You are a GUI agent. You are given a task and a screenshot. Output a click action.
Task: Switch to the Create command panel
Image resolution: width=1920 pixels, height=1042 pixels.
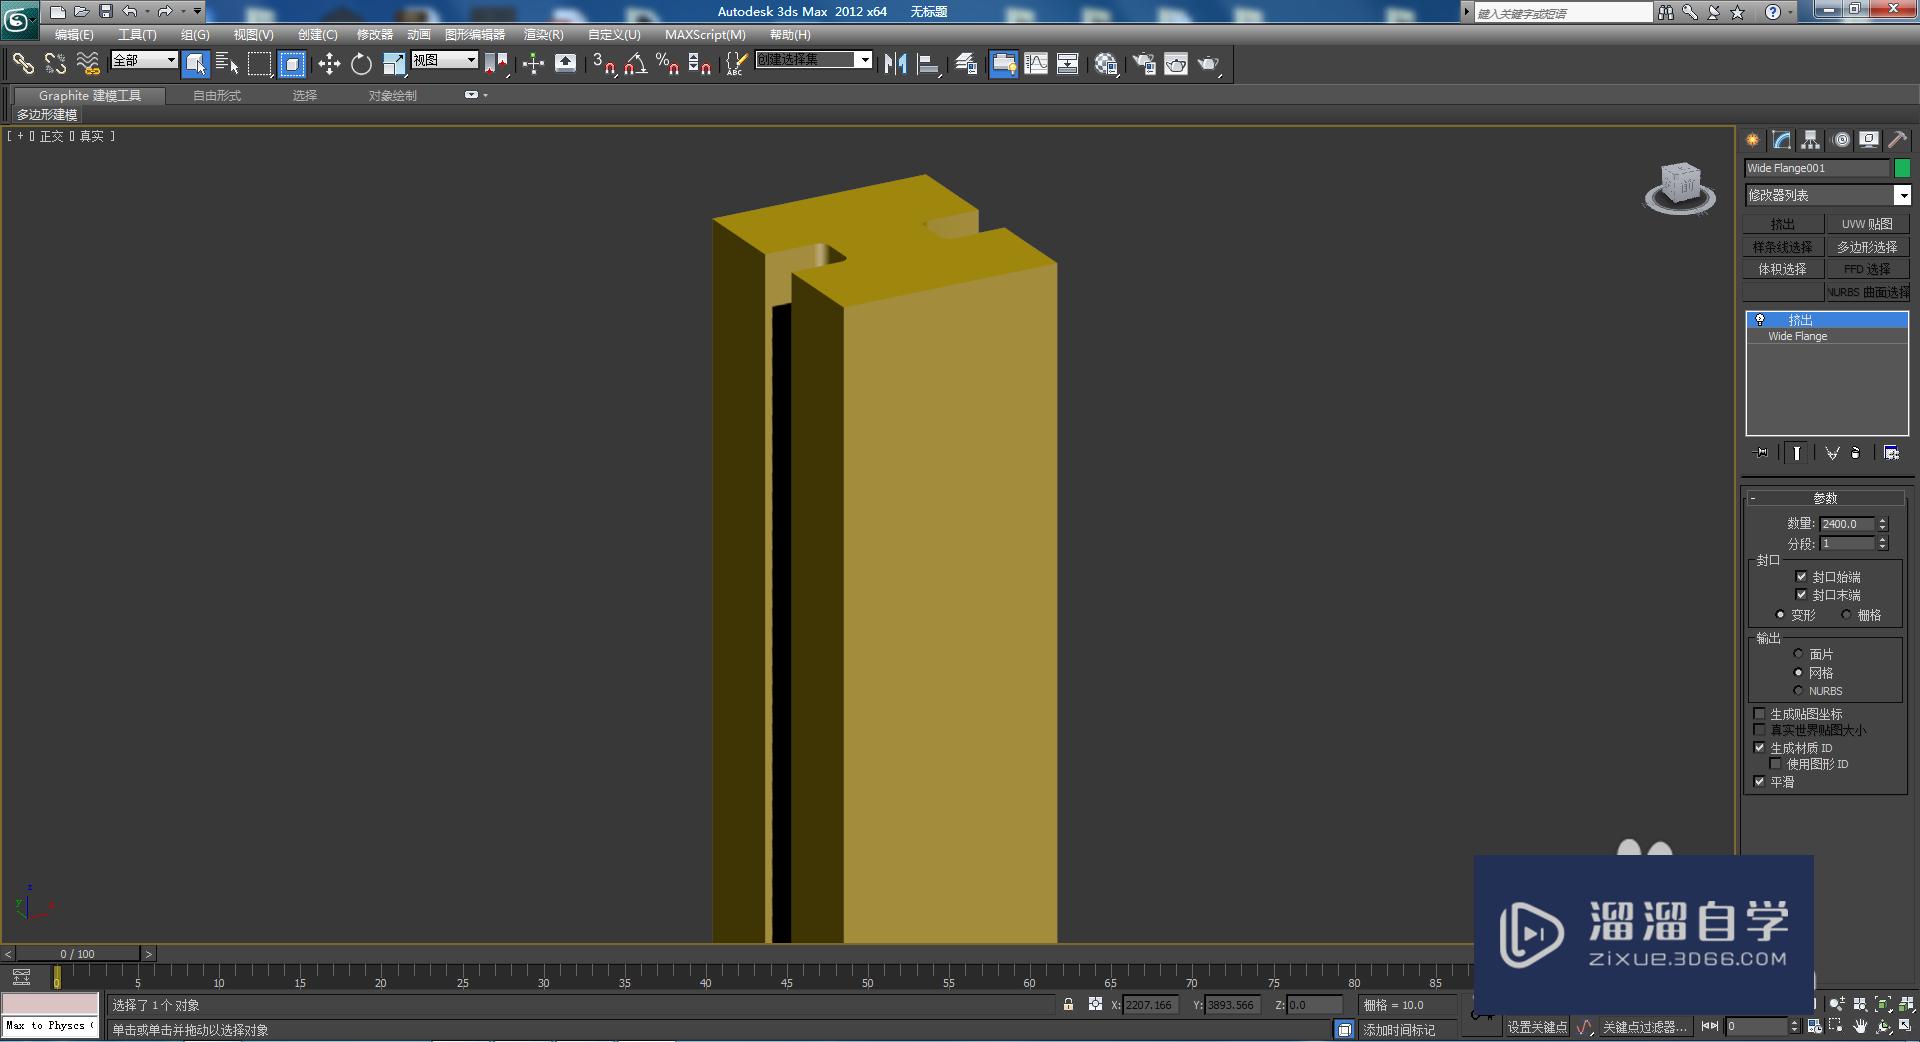coord(1752,140)
